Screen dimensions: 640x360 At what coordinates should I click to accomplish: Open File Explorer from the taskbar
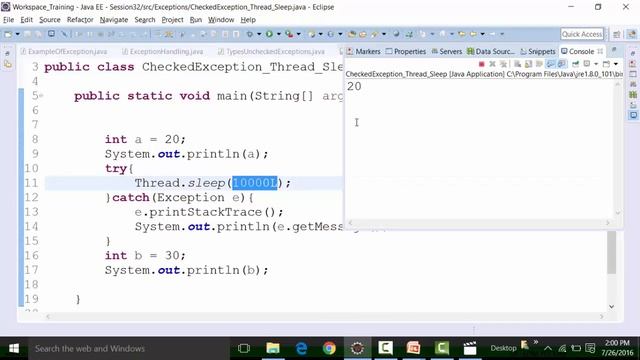coord(273,349)
